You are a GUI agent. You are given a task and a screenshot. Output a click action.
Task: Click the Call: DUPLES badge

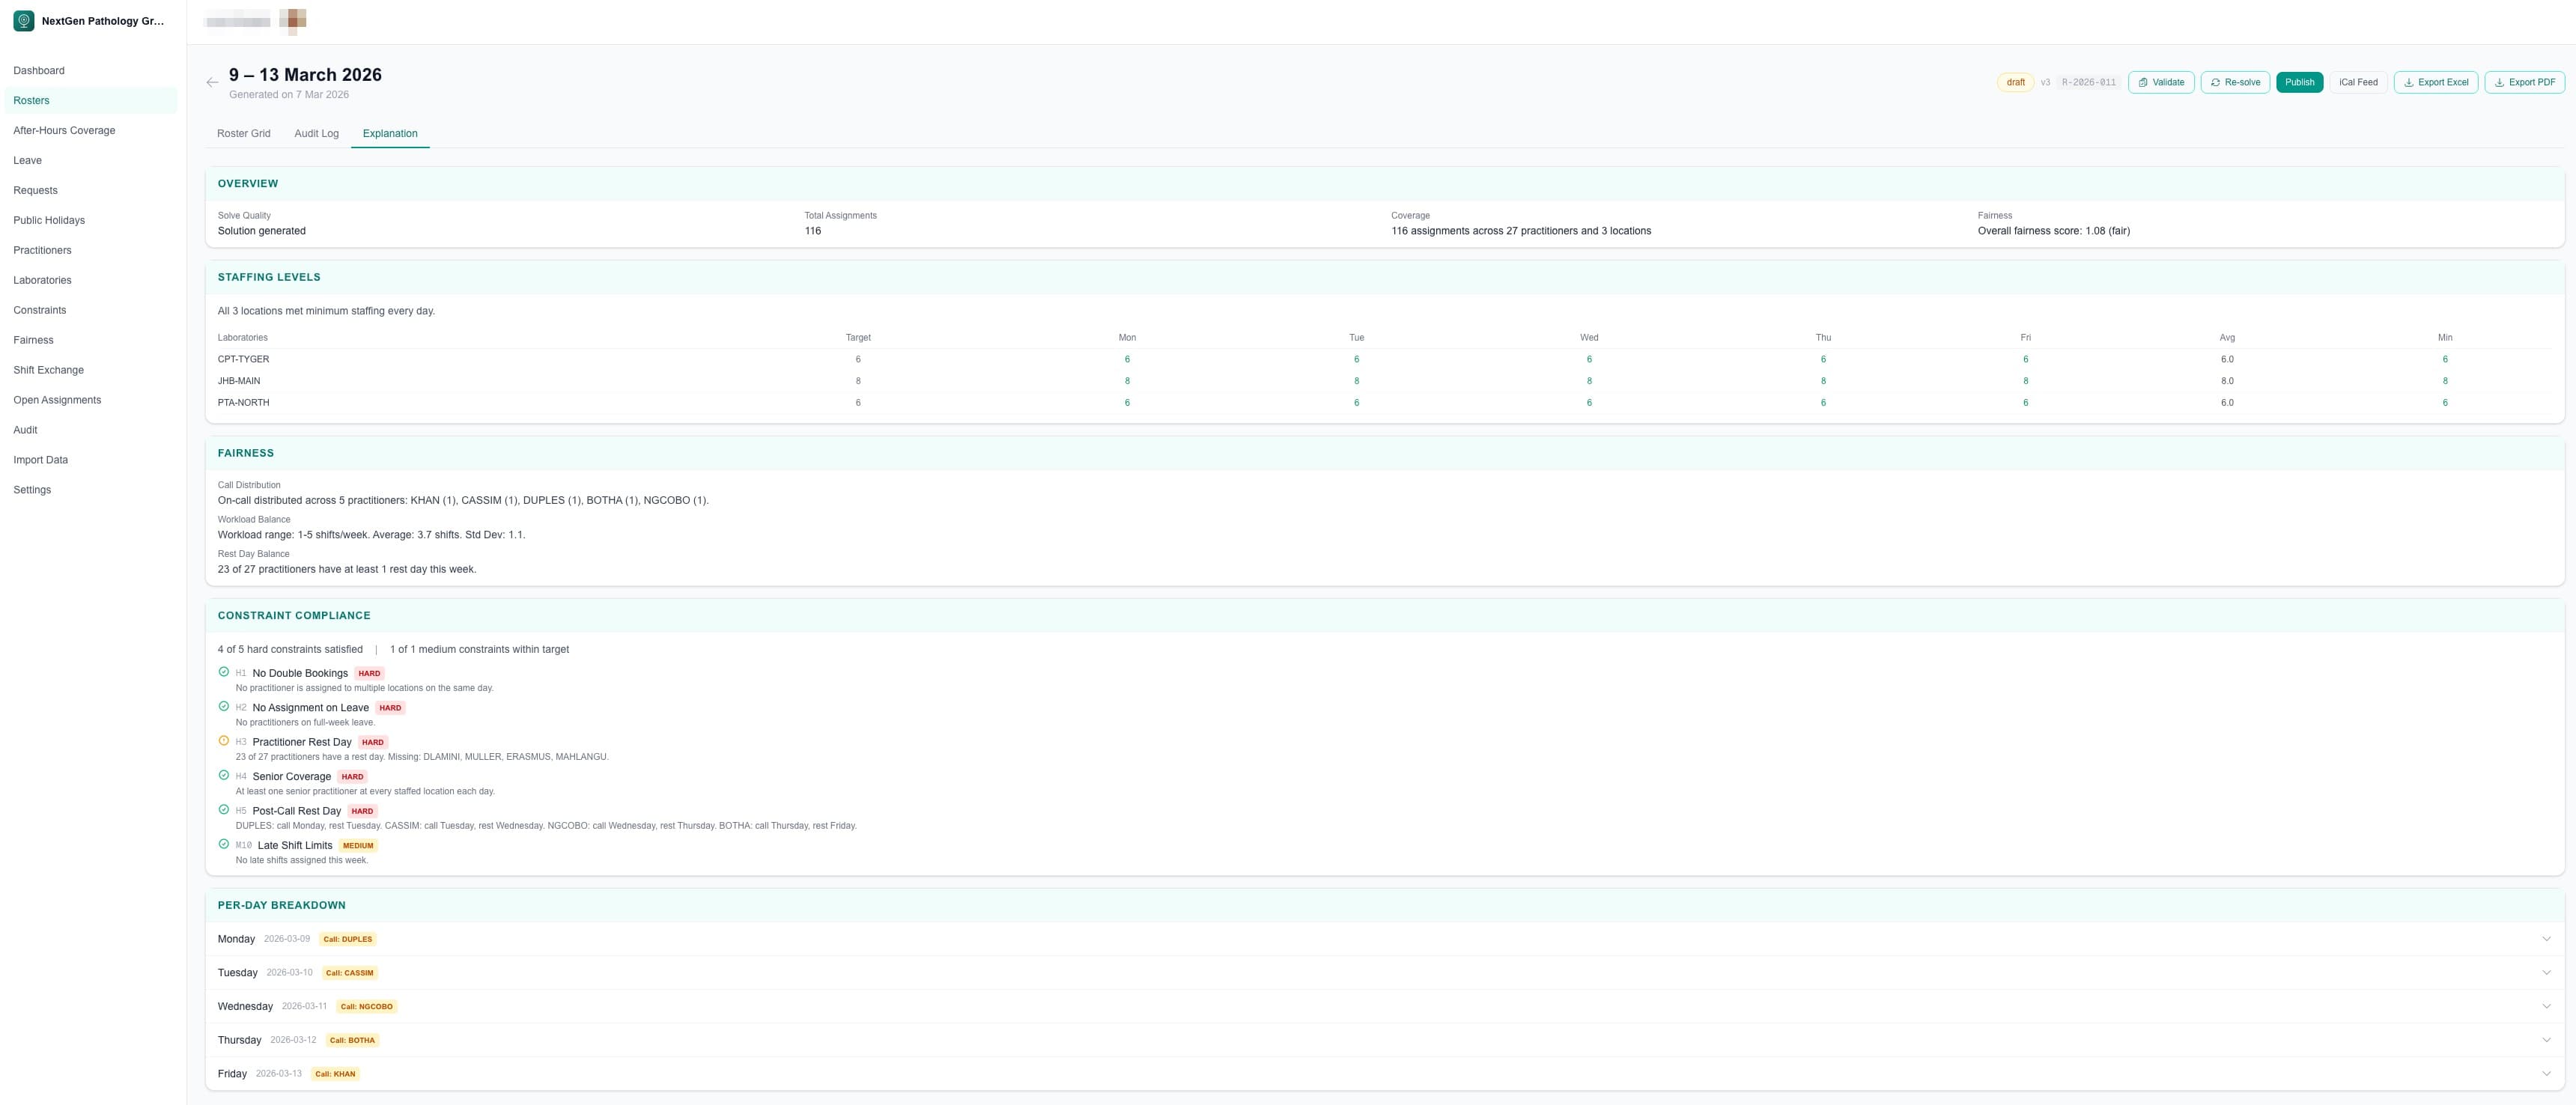pos(348,940)
